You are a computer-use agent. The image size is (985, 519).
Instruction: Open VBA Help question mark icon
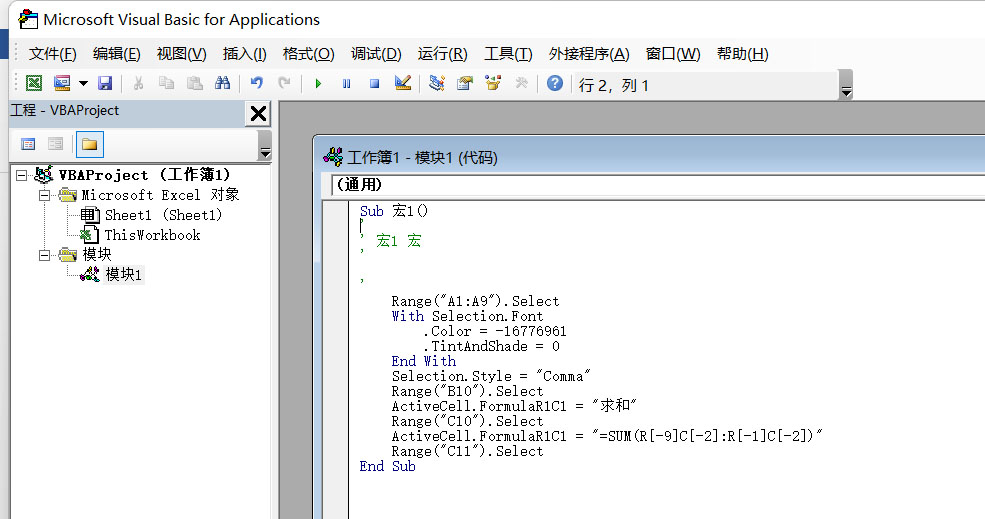click(555, 83)
